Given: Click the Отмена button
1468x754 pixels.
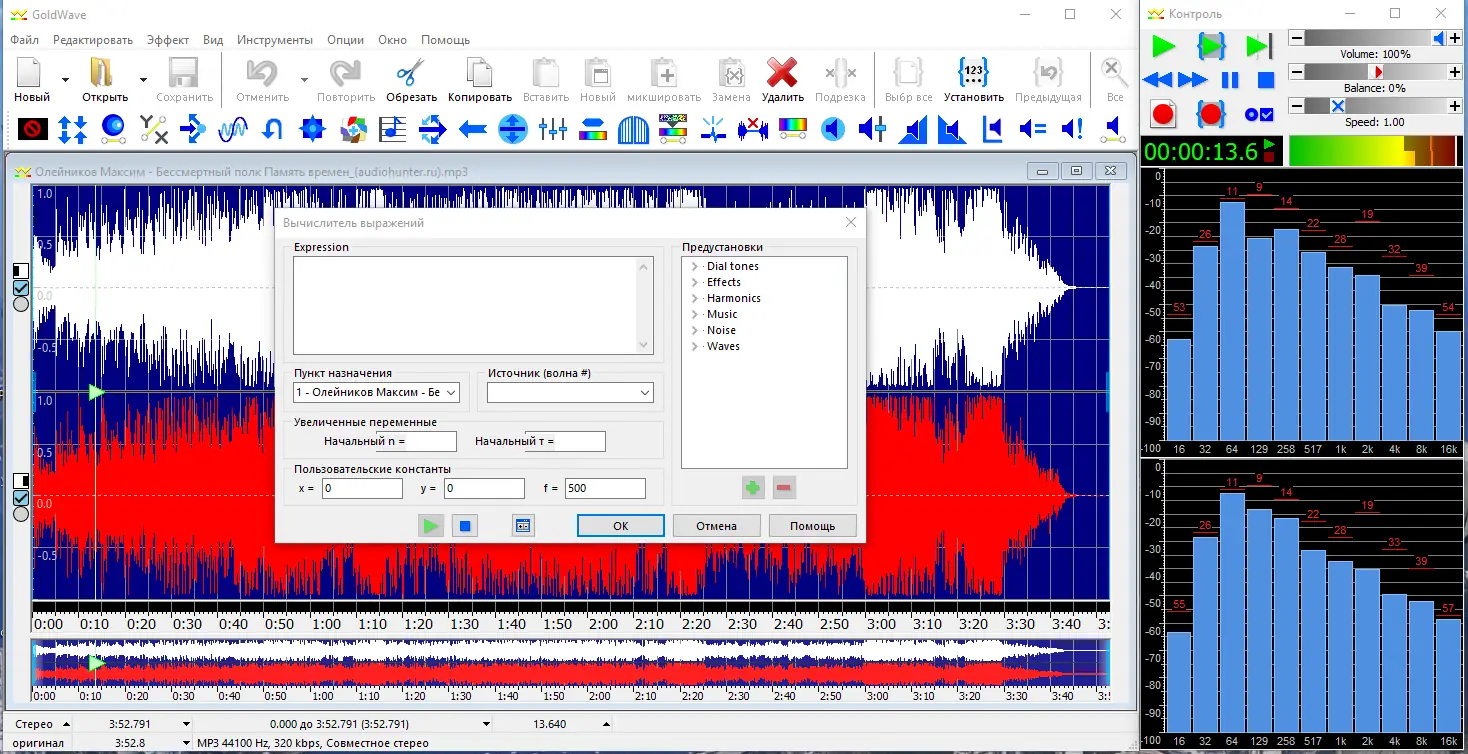Looking at the screenshot, I should [716, 526].
